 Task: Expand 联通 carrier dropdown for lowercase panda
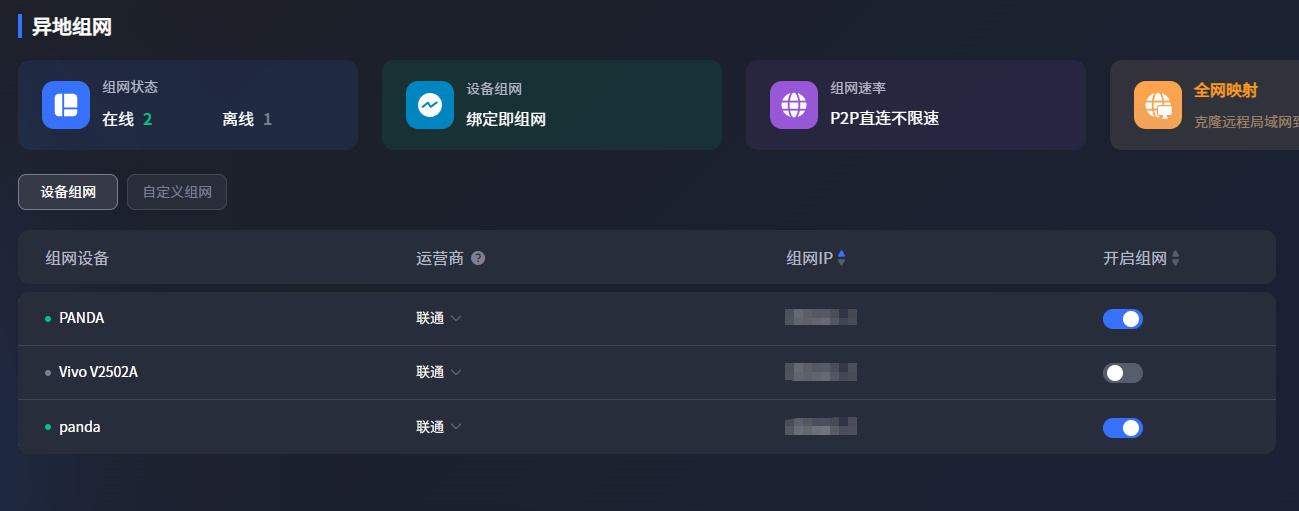coord(439,427)
